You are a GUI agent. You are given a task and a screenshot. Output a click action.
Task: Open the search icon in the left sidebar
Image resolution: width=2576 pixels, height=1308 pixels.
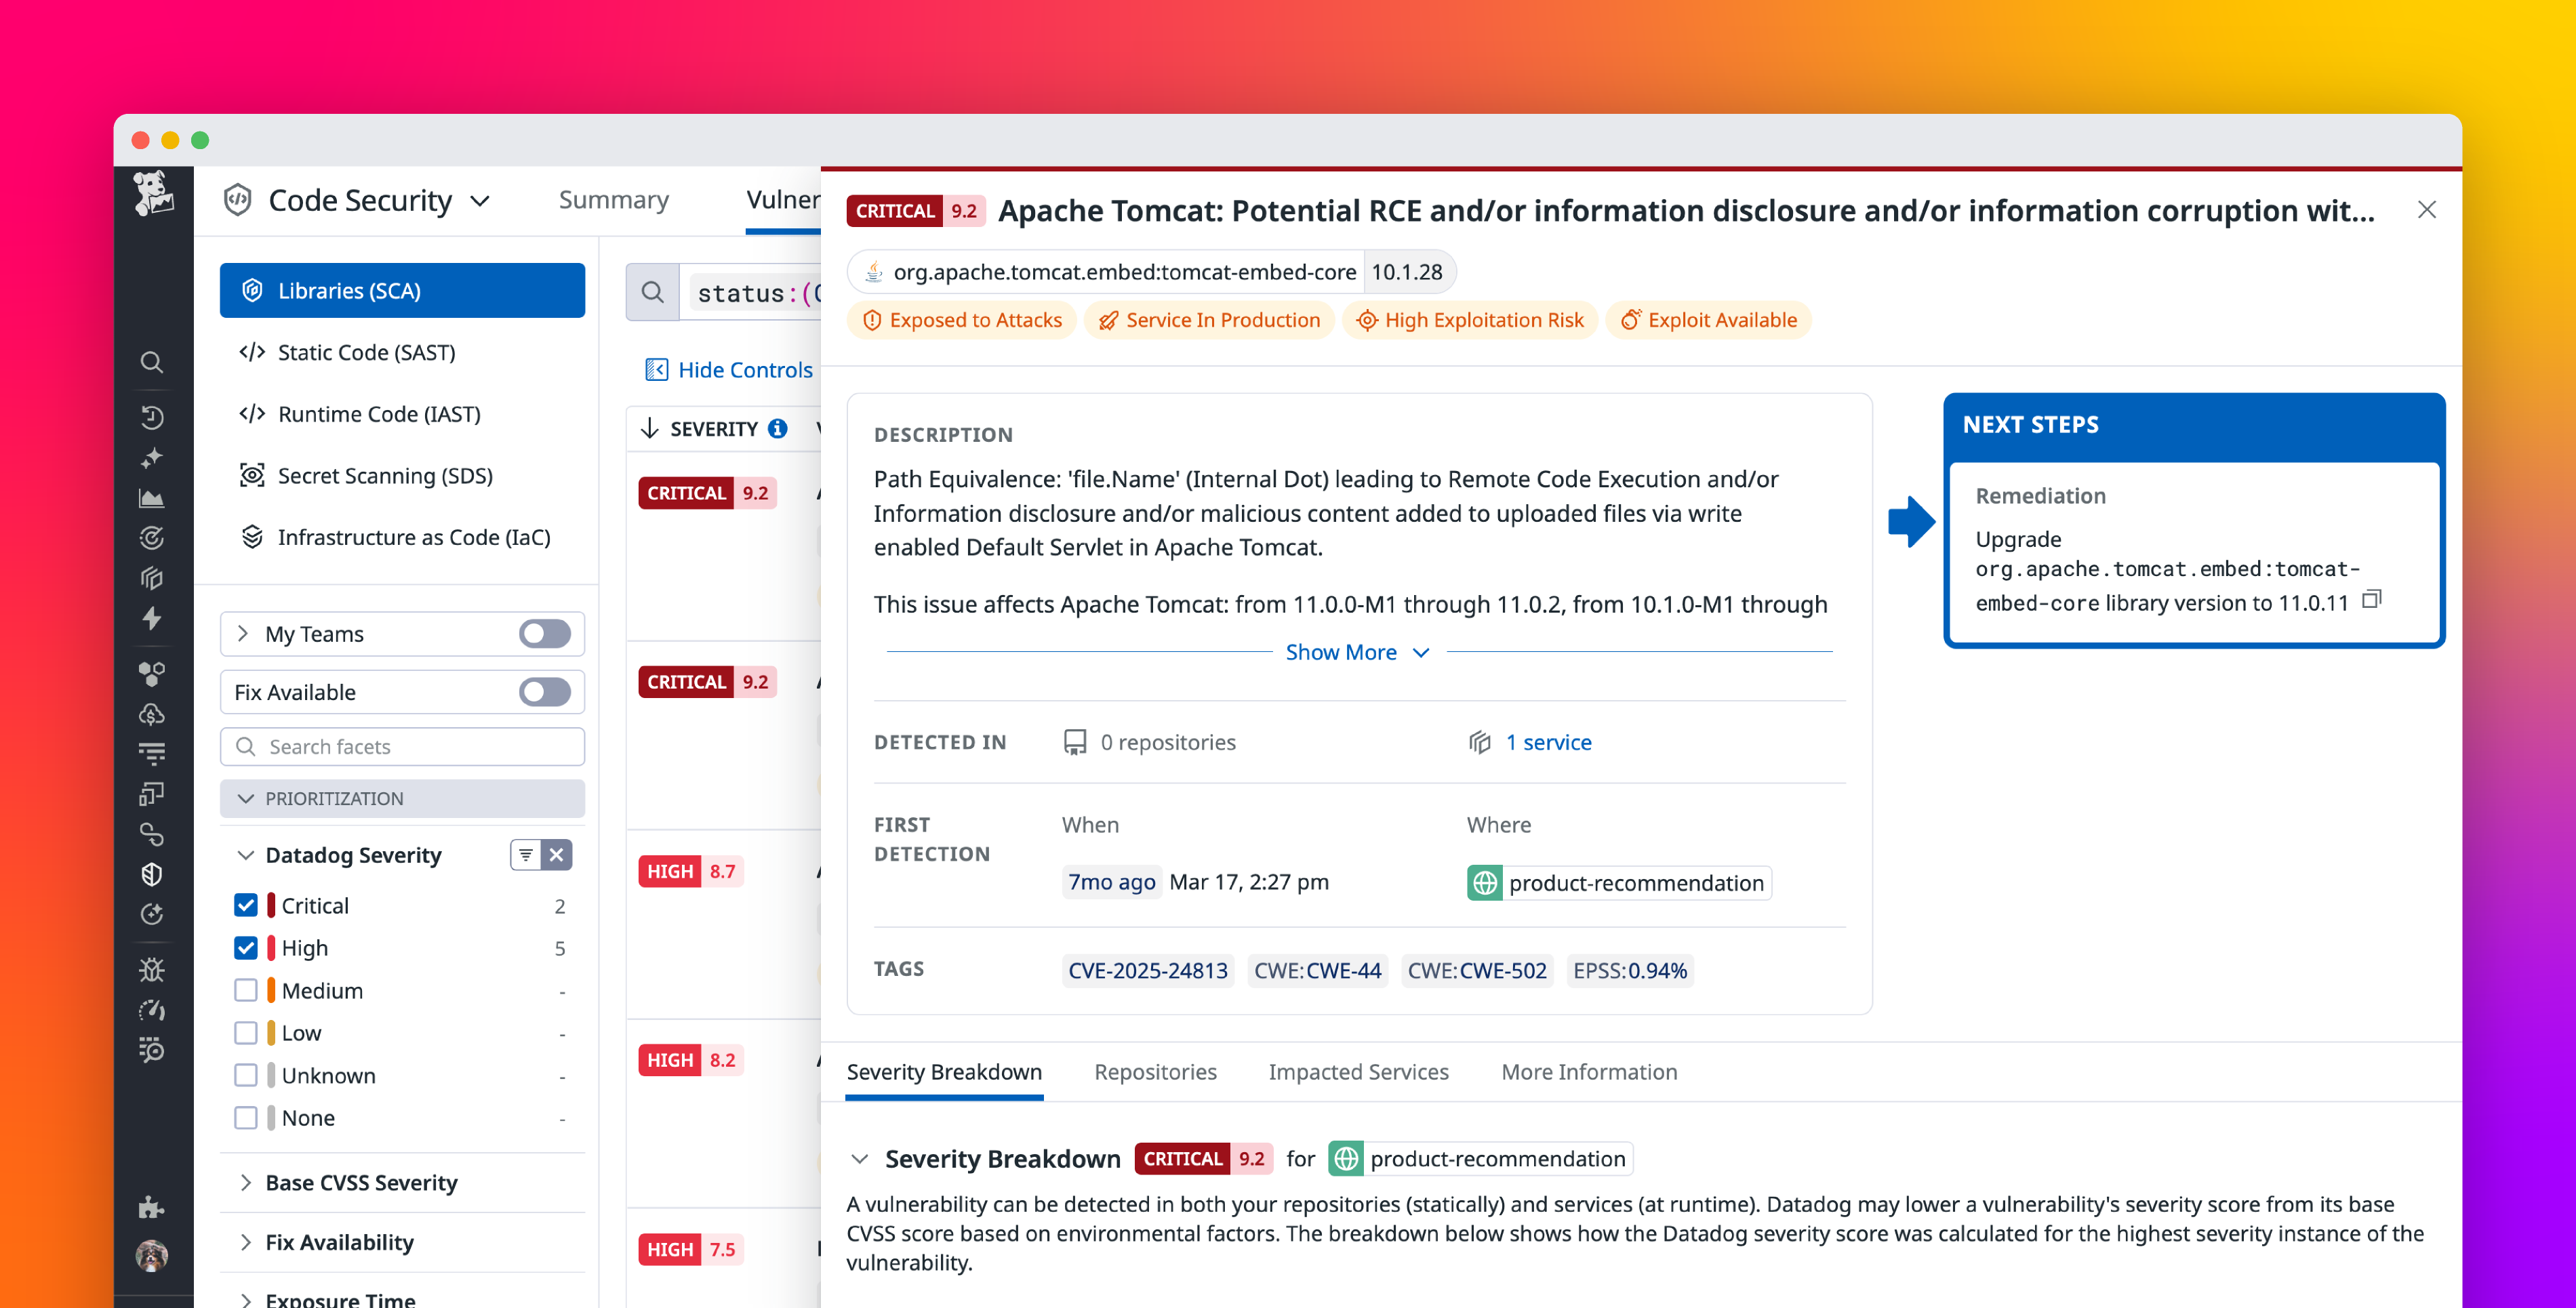152,362
